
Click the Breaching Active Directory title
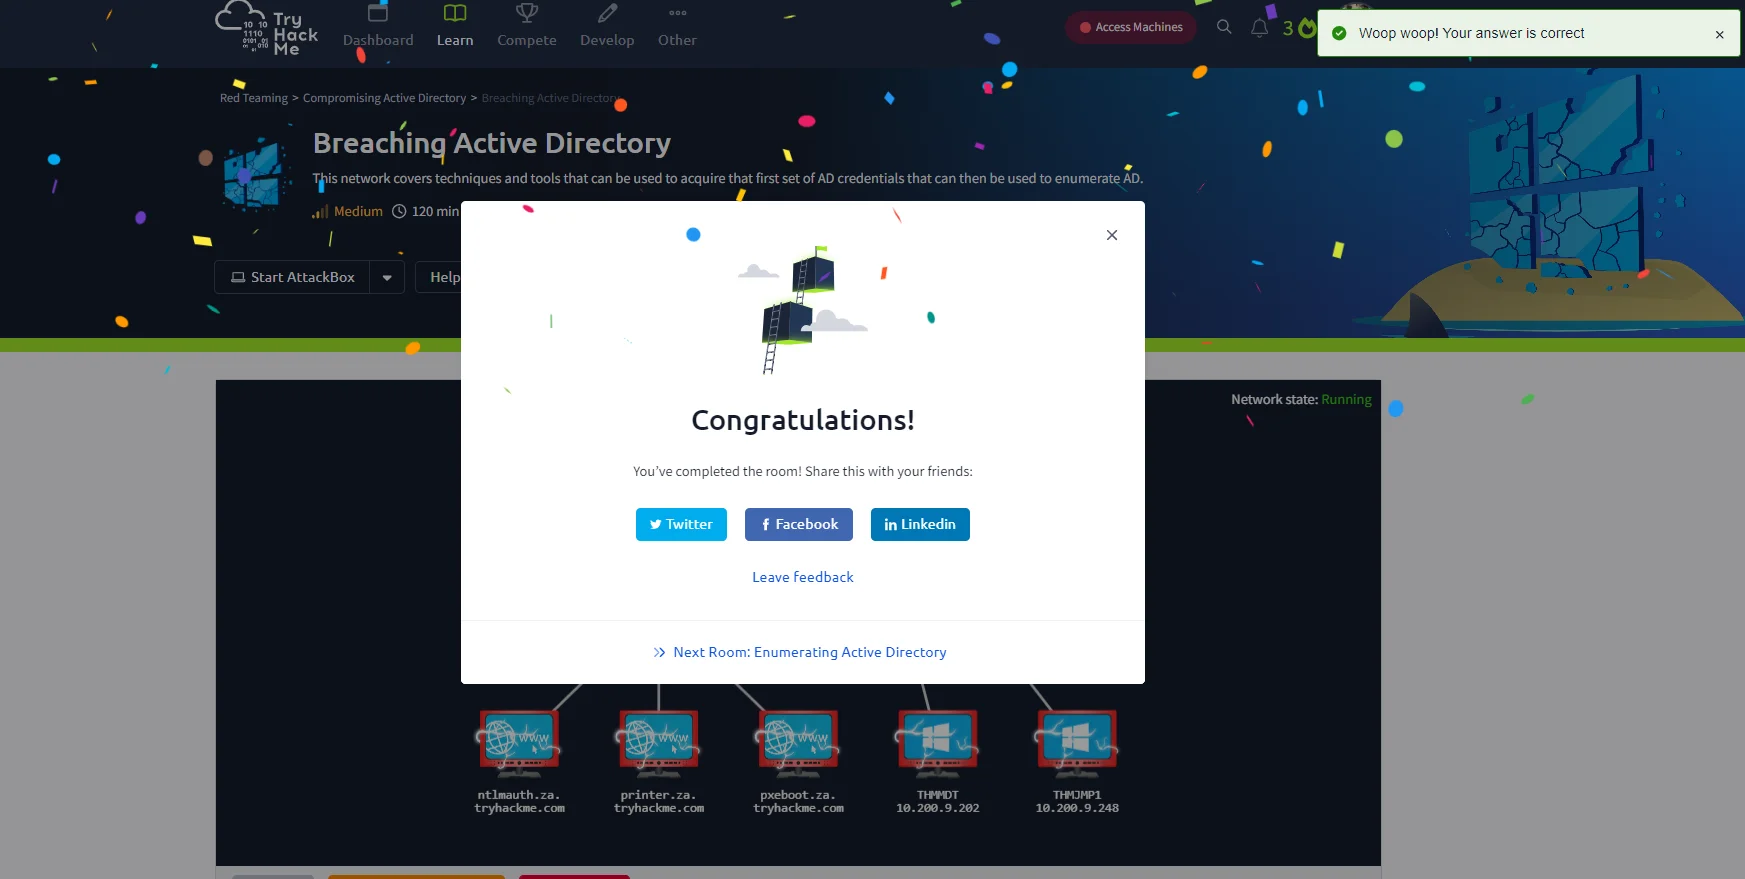[x=492, y=143]
